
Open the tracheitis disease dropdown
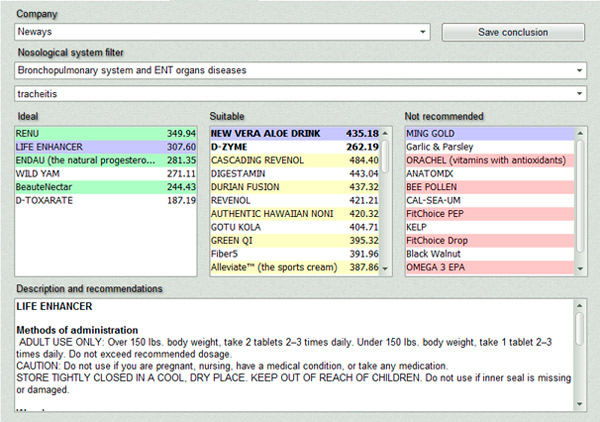click(x=300, y=94)
